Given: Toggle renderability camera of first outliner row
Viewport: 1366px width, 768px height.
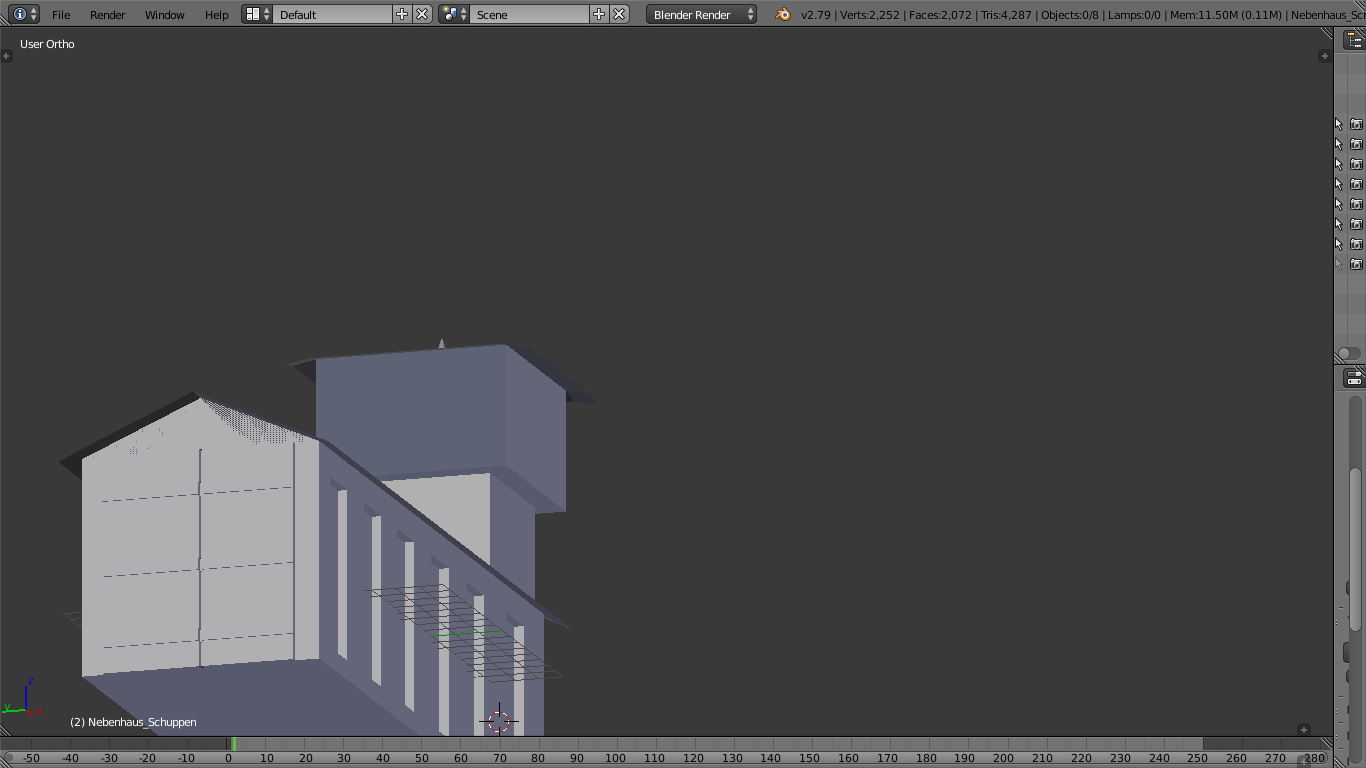Looking at the screenshot, I should (1356, 124).
